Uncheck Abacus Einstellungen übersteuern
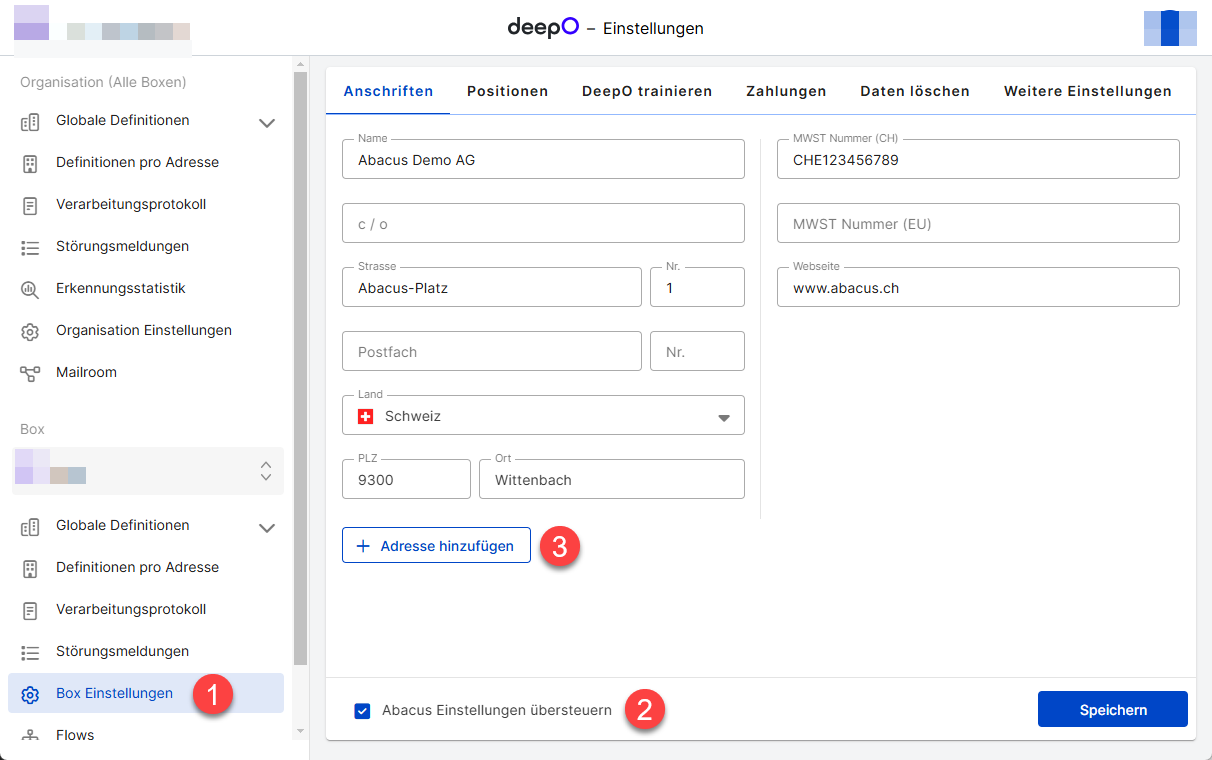Image resolution: width=1212 pixels, height=760 pixels. 362,710
